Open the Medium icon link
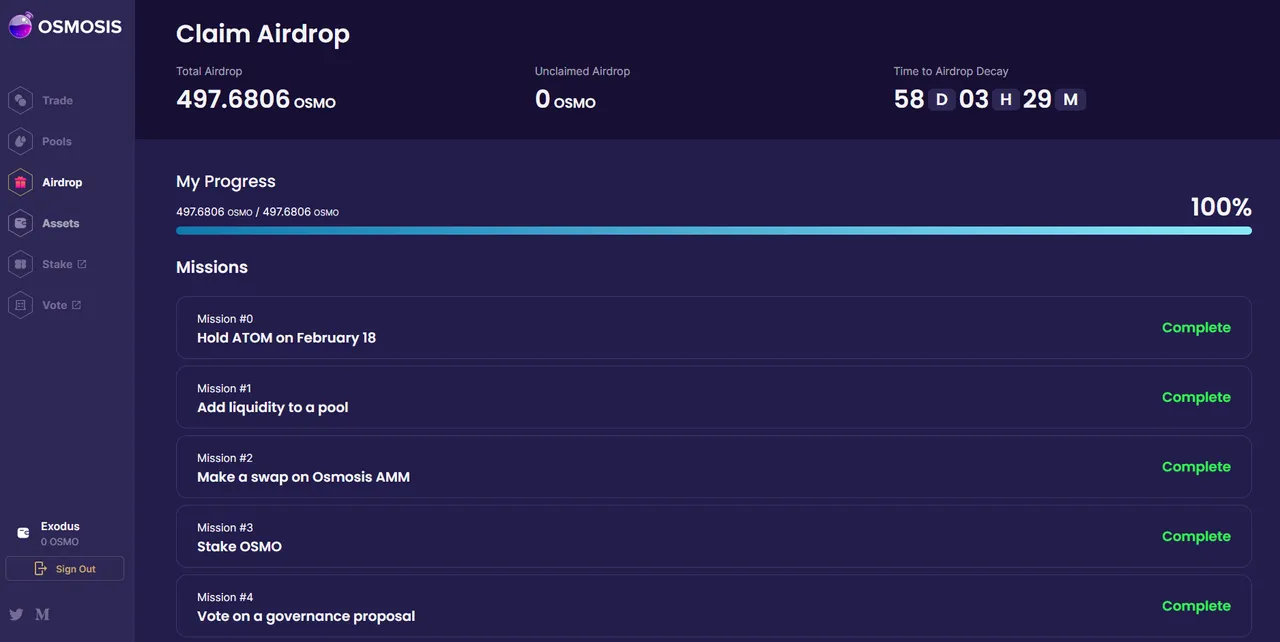Viewport: 1280px width, 642px height. tap(42, 614)
